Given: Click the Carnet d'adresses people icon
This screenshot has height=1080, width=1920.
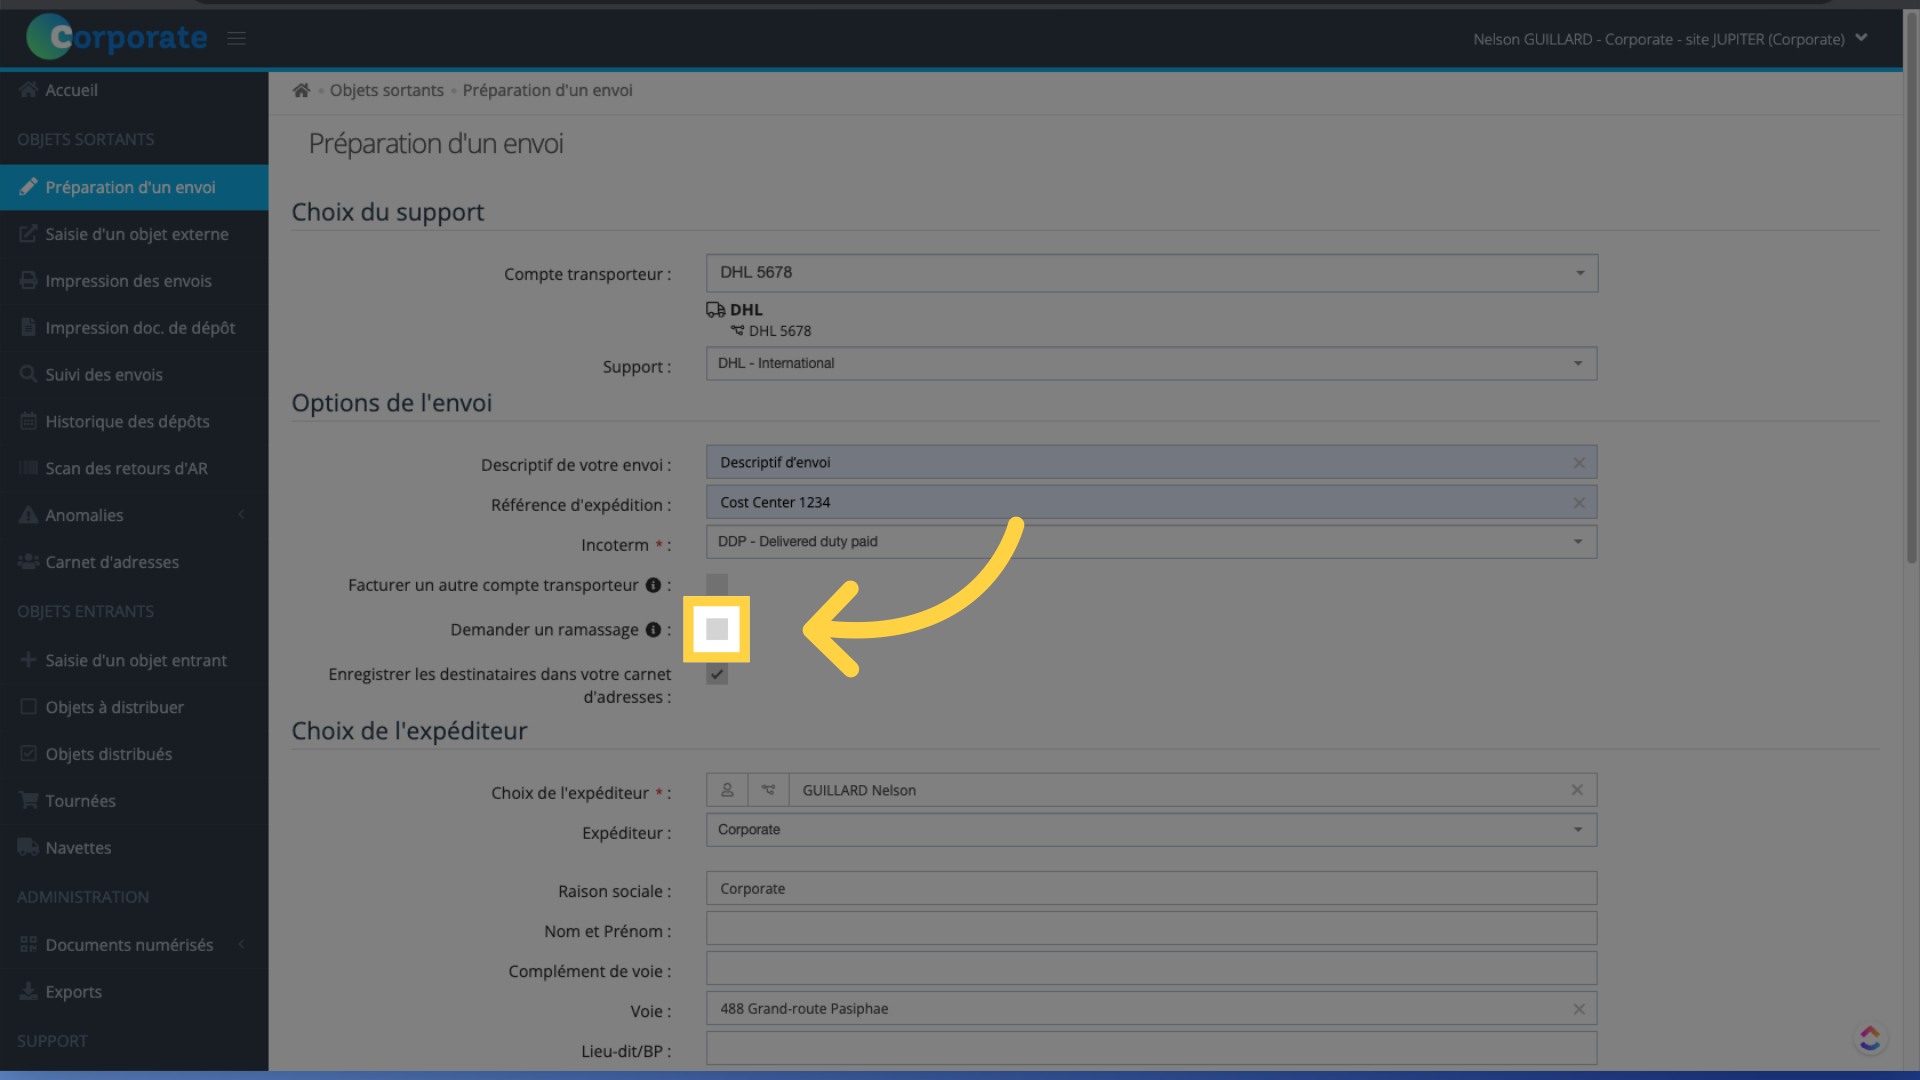Looking at the screenshot, I should pyautogui.click(x=28, y=562).
